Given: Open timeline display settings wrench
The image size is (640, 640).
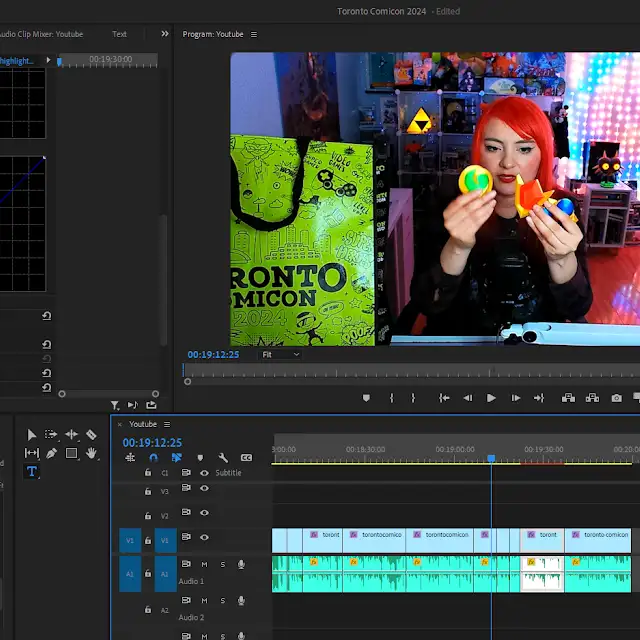Looking at the screenshot, I should tap(222, 458).
